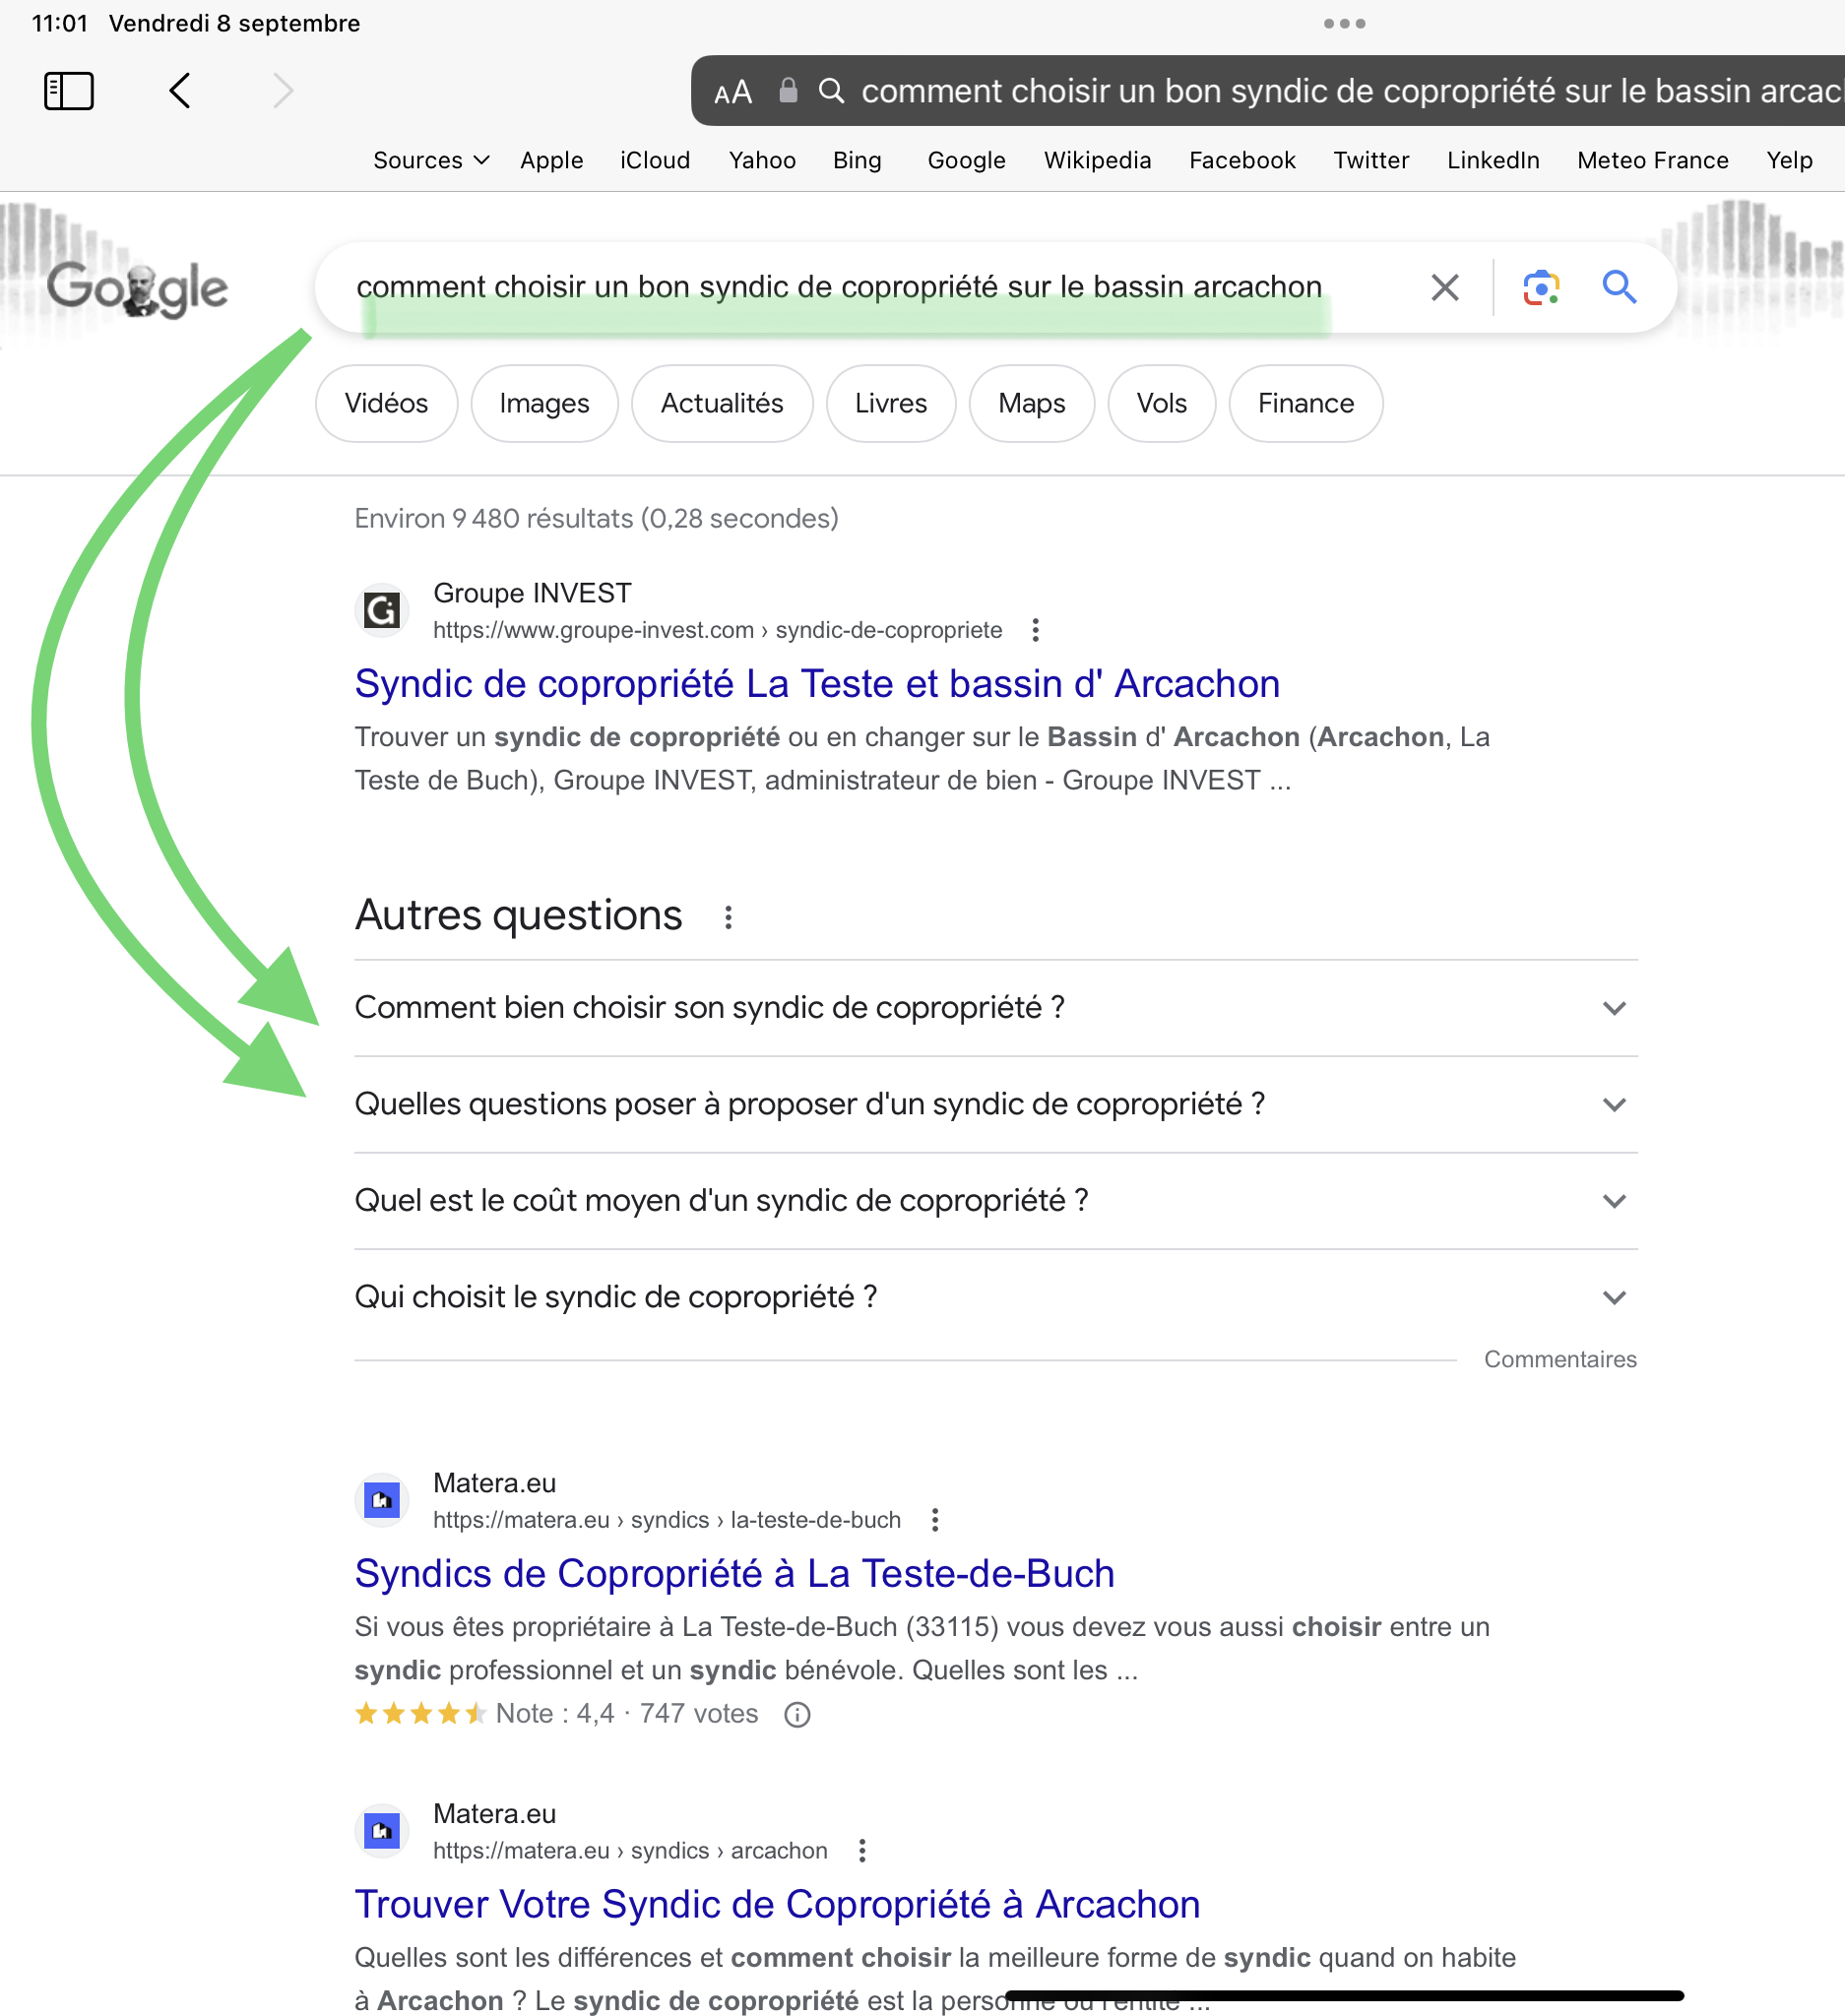This screenshot has width=1845, height=2016.
Task: Go back to the previous page
Action: (x=180, y=91)
